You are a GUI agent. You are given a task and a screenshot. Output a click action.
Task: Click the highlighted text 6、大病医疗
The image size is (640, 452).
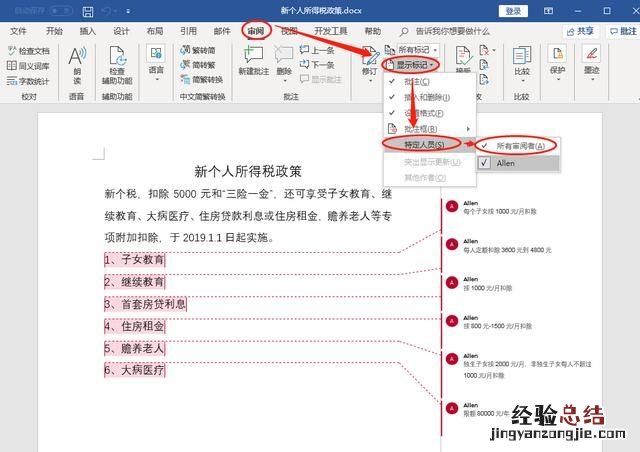135,370
